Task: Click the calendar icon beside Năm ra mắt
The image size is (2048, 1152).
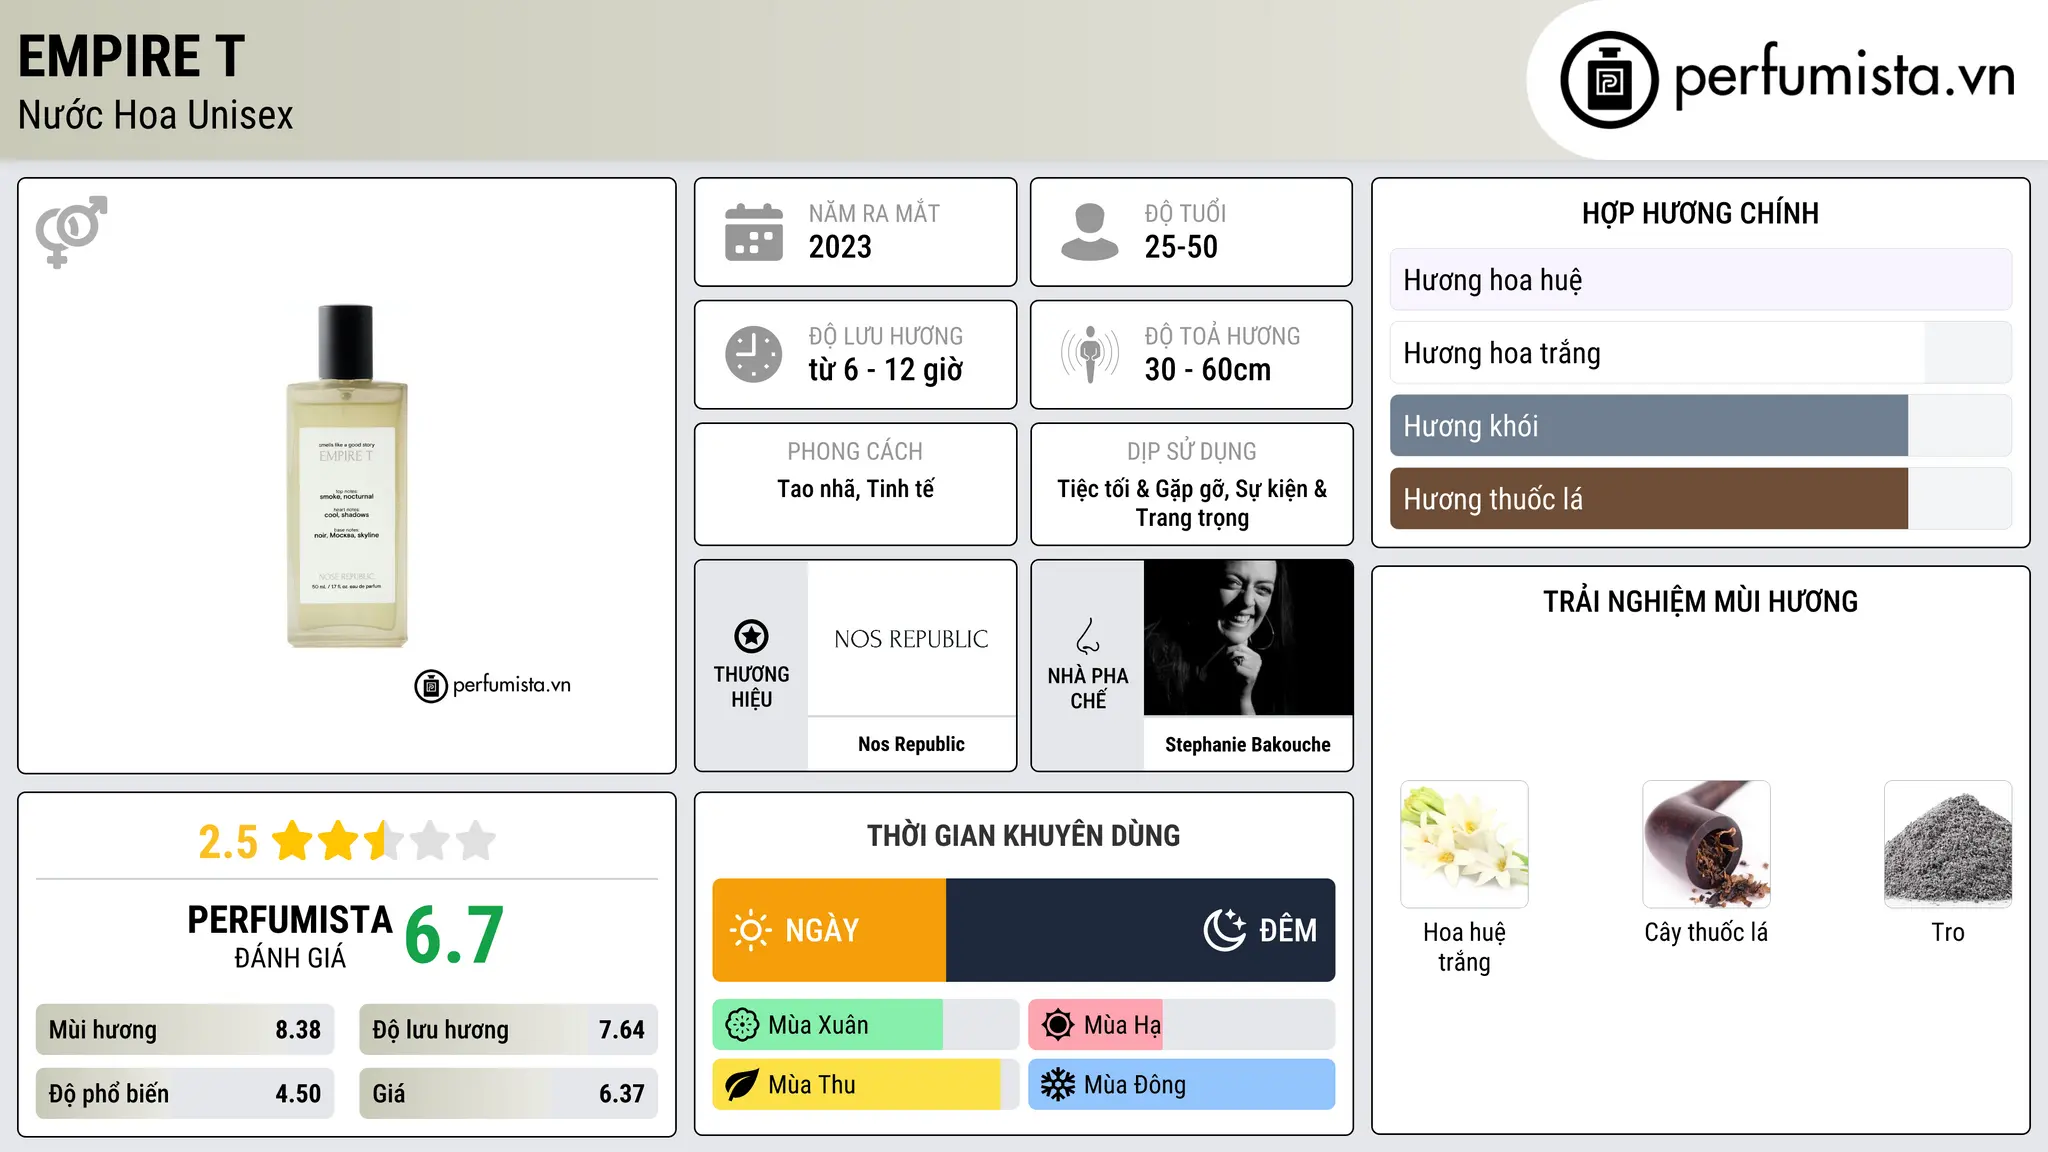Action: [754, 232]
